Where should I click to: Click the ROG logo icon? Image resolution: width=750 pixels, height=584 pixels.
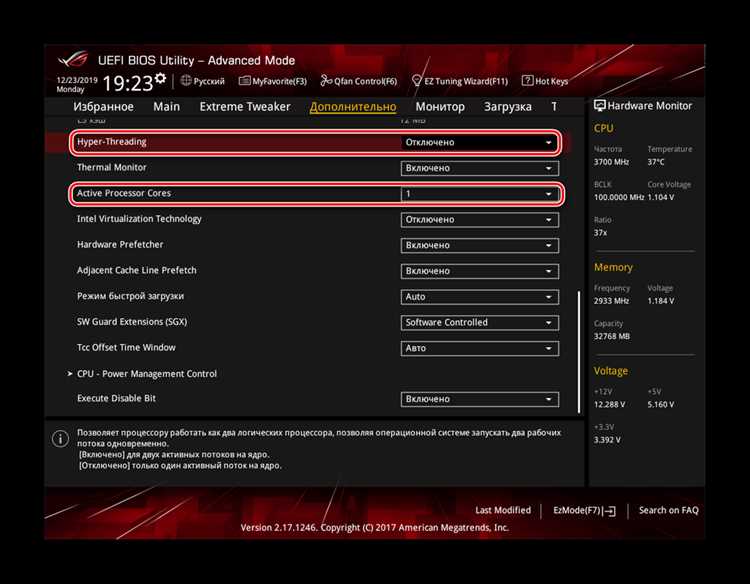73,60
